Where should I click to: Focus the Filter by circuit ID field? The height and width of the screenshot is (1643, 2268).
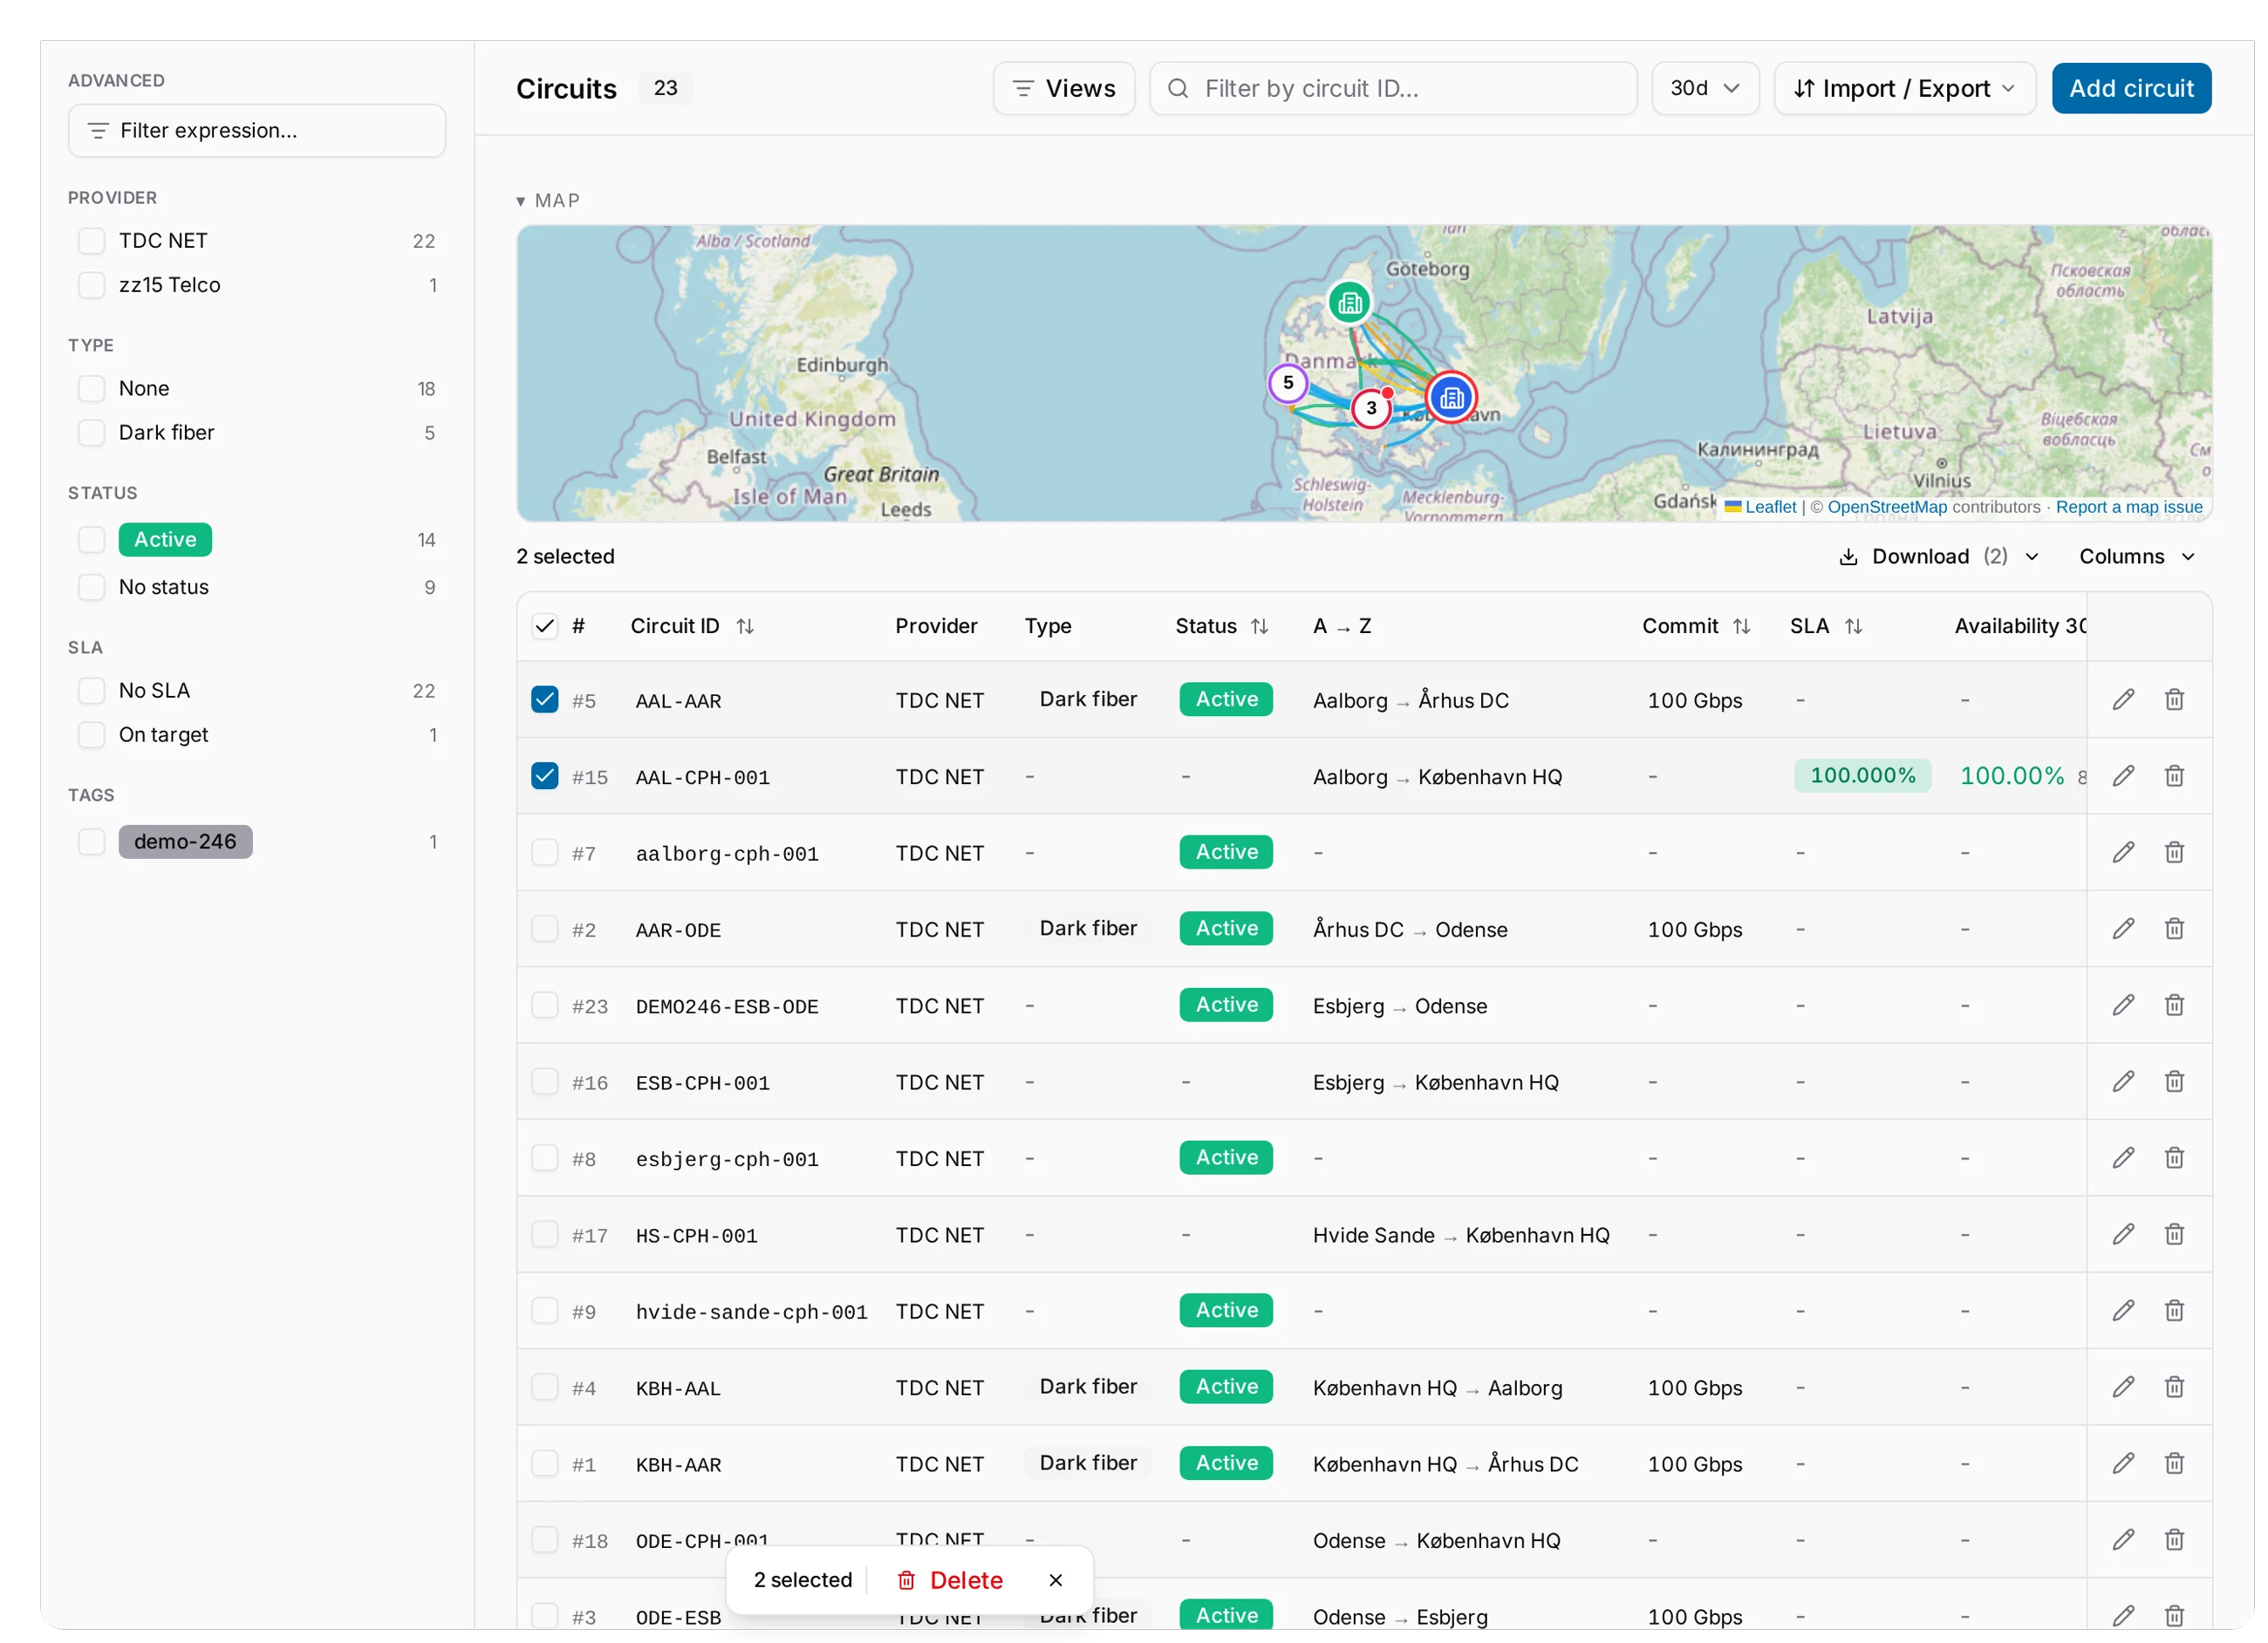[x=1393, y=89]
